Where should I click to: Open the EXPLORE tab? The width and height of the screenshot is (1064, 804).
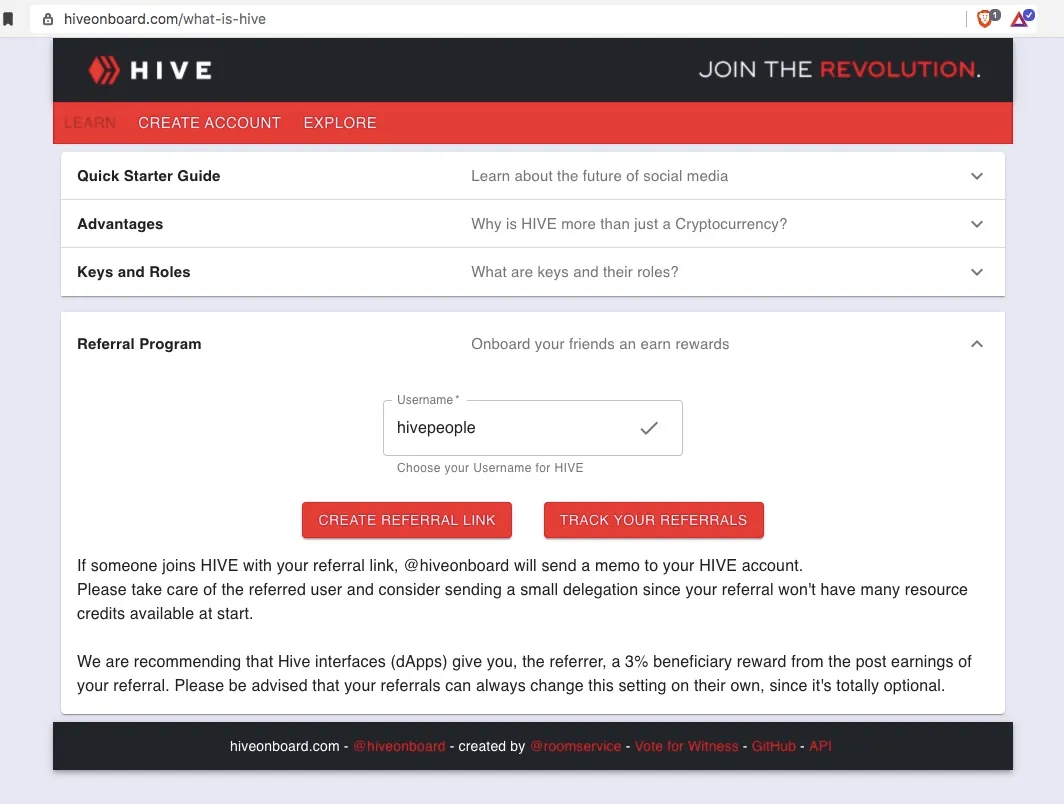pyautogui.click(x=340, y=123)
